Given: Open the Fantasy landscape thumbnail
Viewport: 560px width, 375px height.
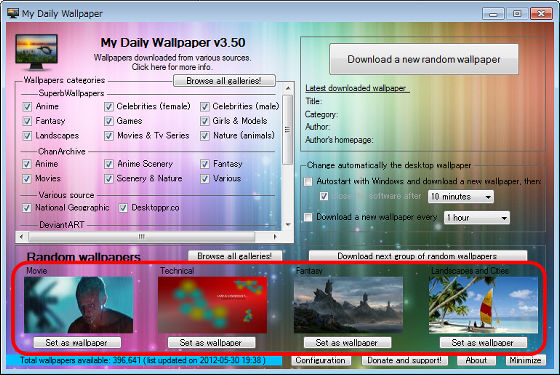Looking at the screenshot, I should coord(348,305).
